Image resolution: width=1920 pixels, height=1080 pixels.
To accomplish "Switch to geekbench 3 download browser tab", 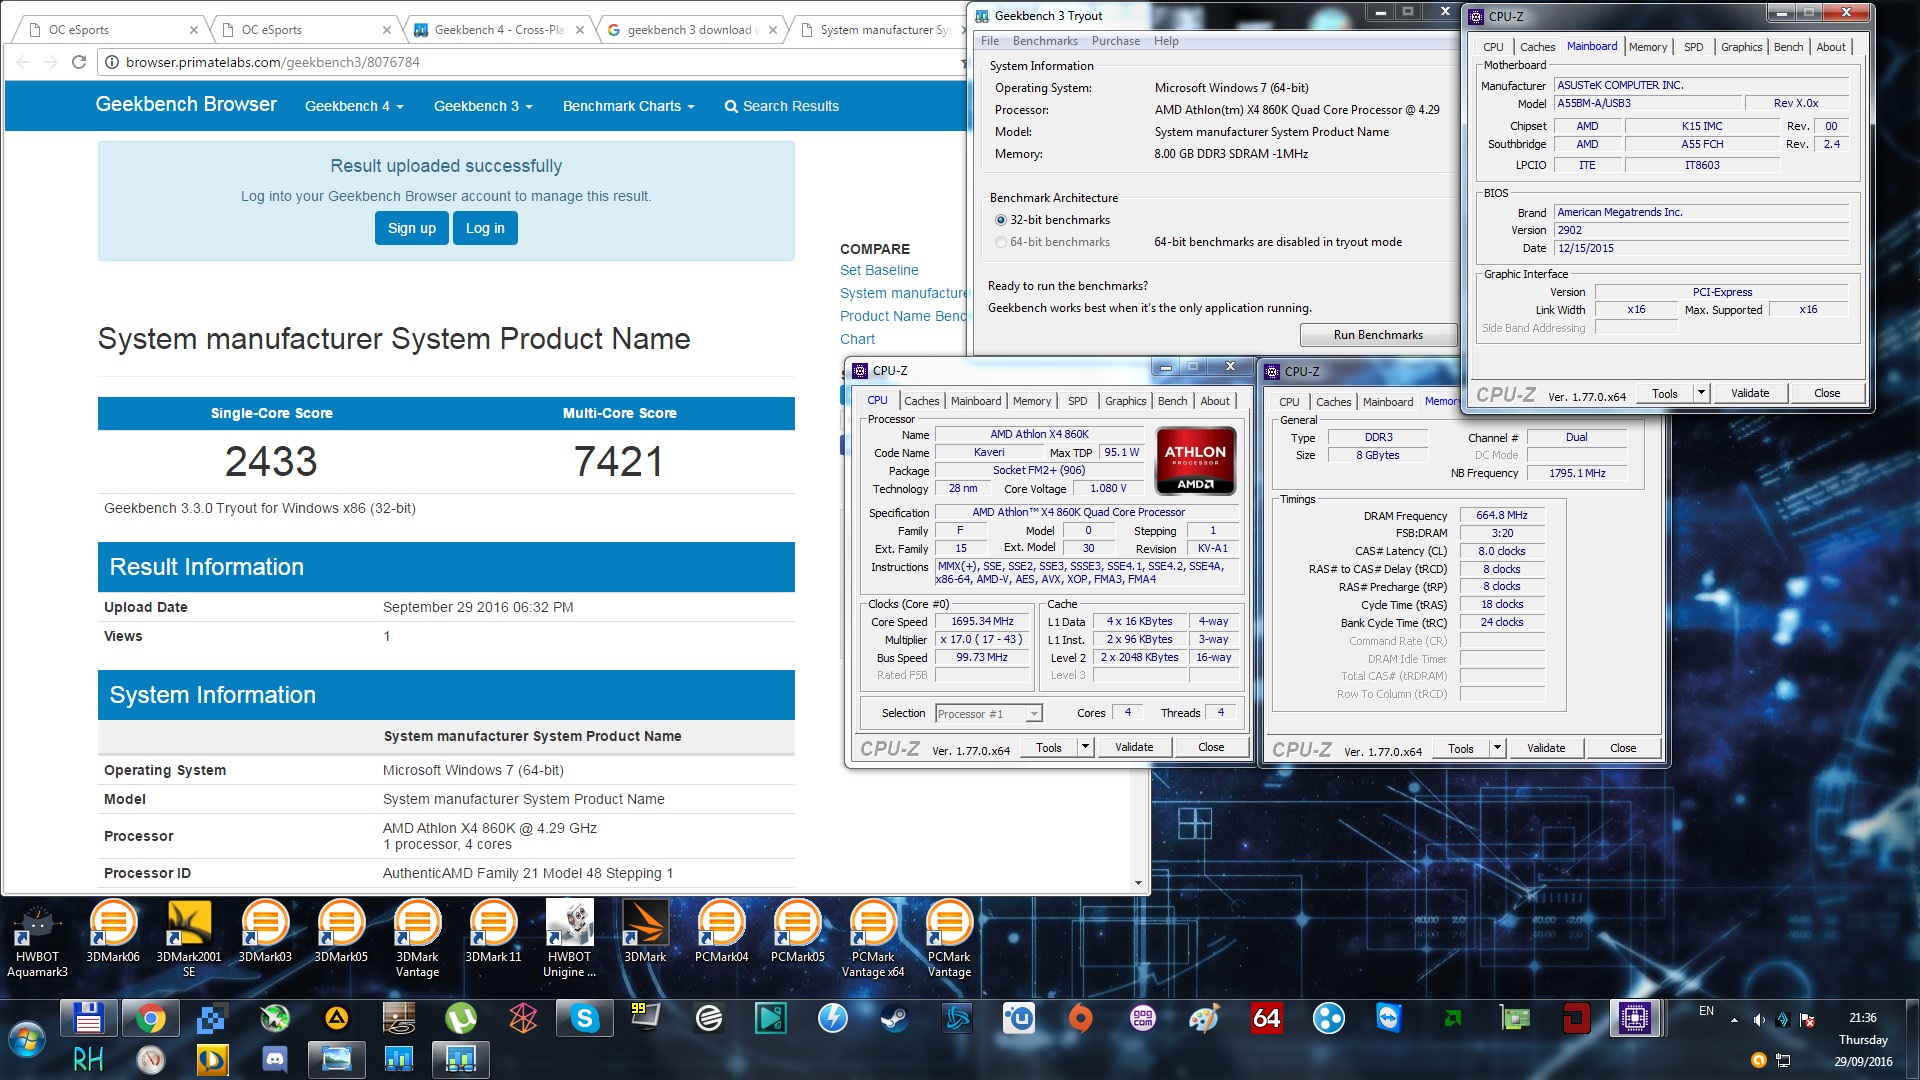I will point(693,30).
